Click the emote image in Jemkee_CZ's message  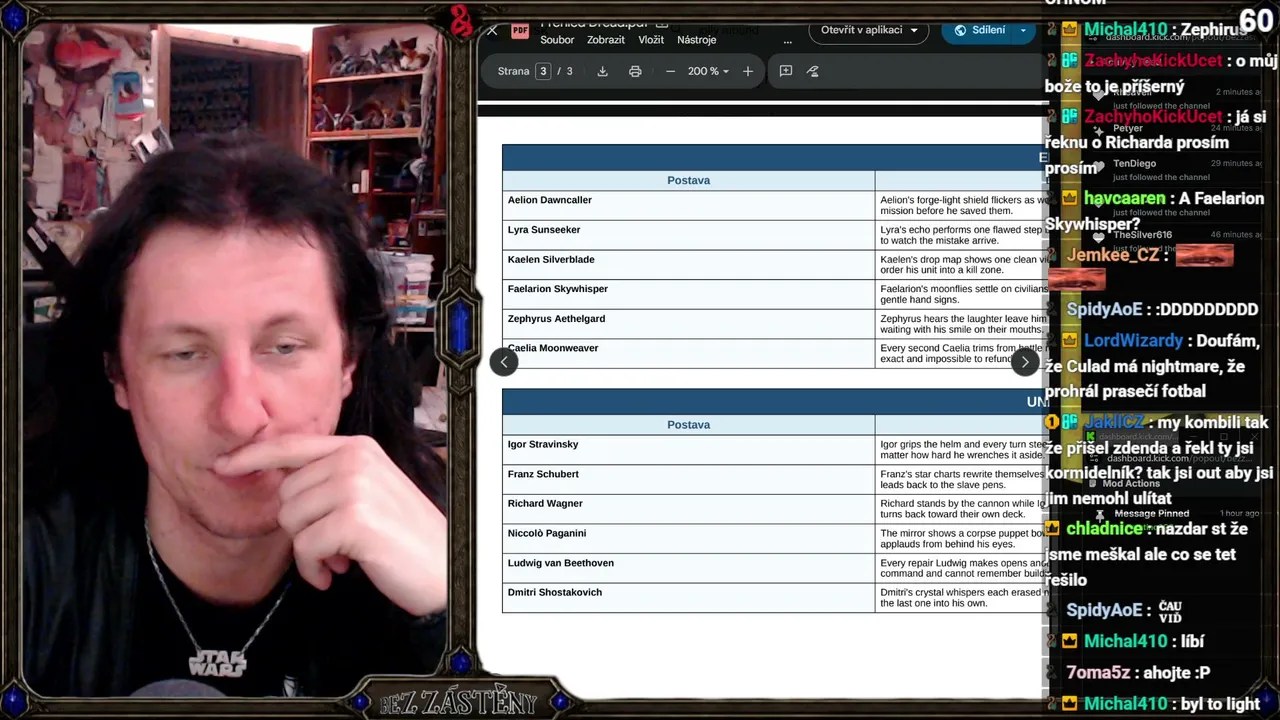tap(1204, 255)
